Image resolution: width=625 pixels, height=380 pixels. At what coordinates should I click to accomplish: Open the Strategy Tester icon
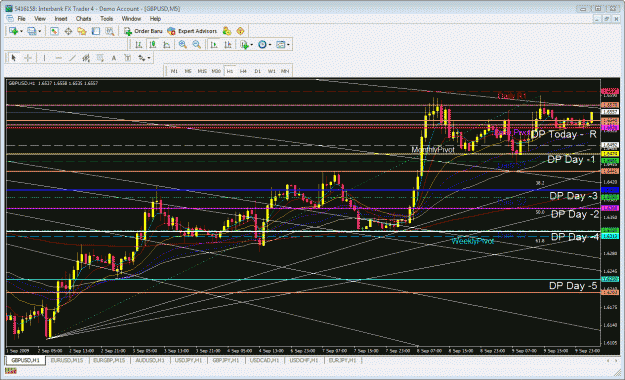point(110,31)
